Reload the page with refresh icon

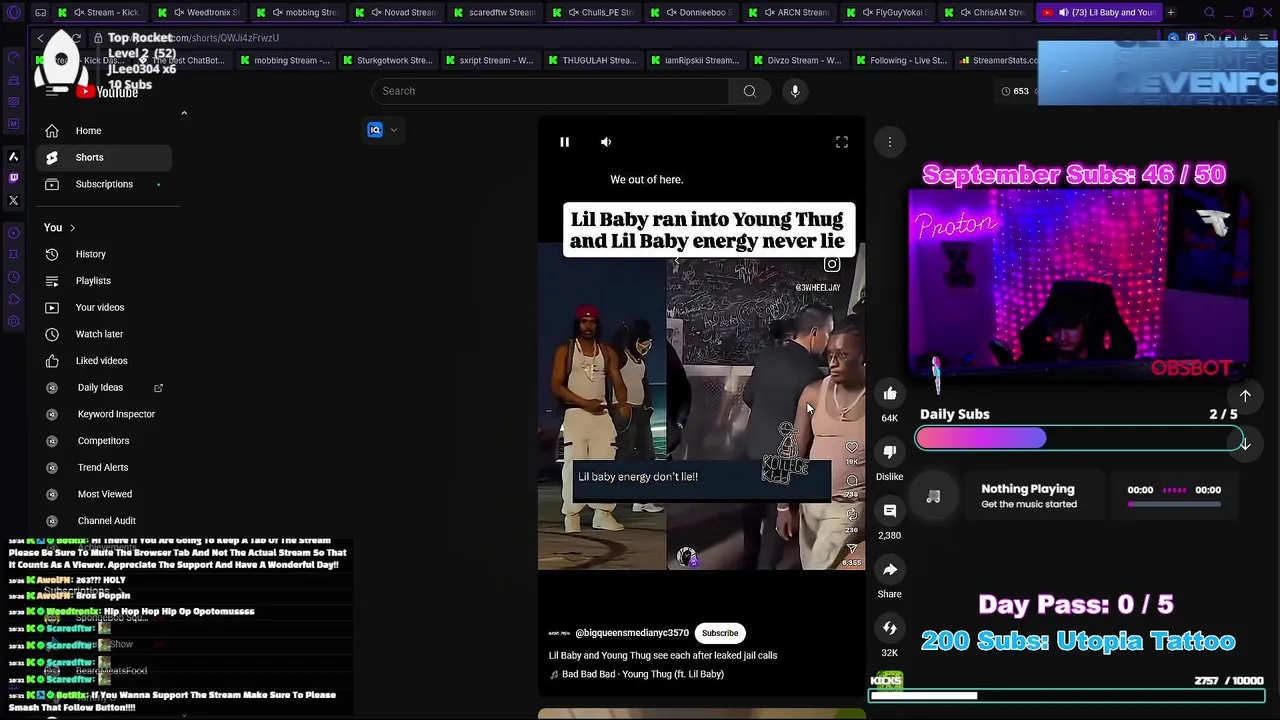coord(76,38)
